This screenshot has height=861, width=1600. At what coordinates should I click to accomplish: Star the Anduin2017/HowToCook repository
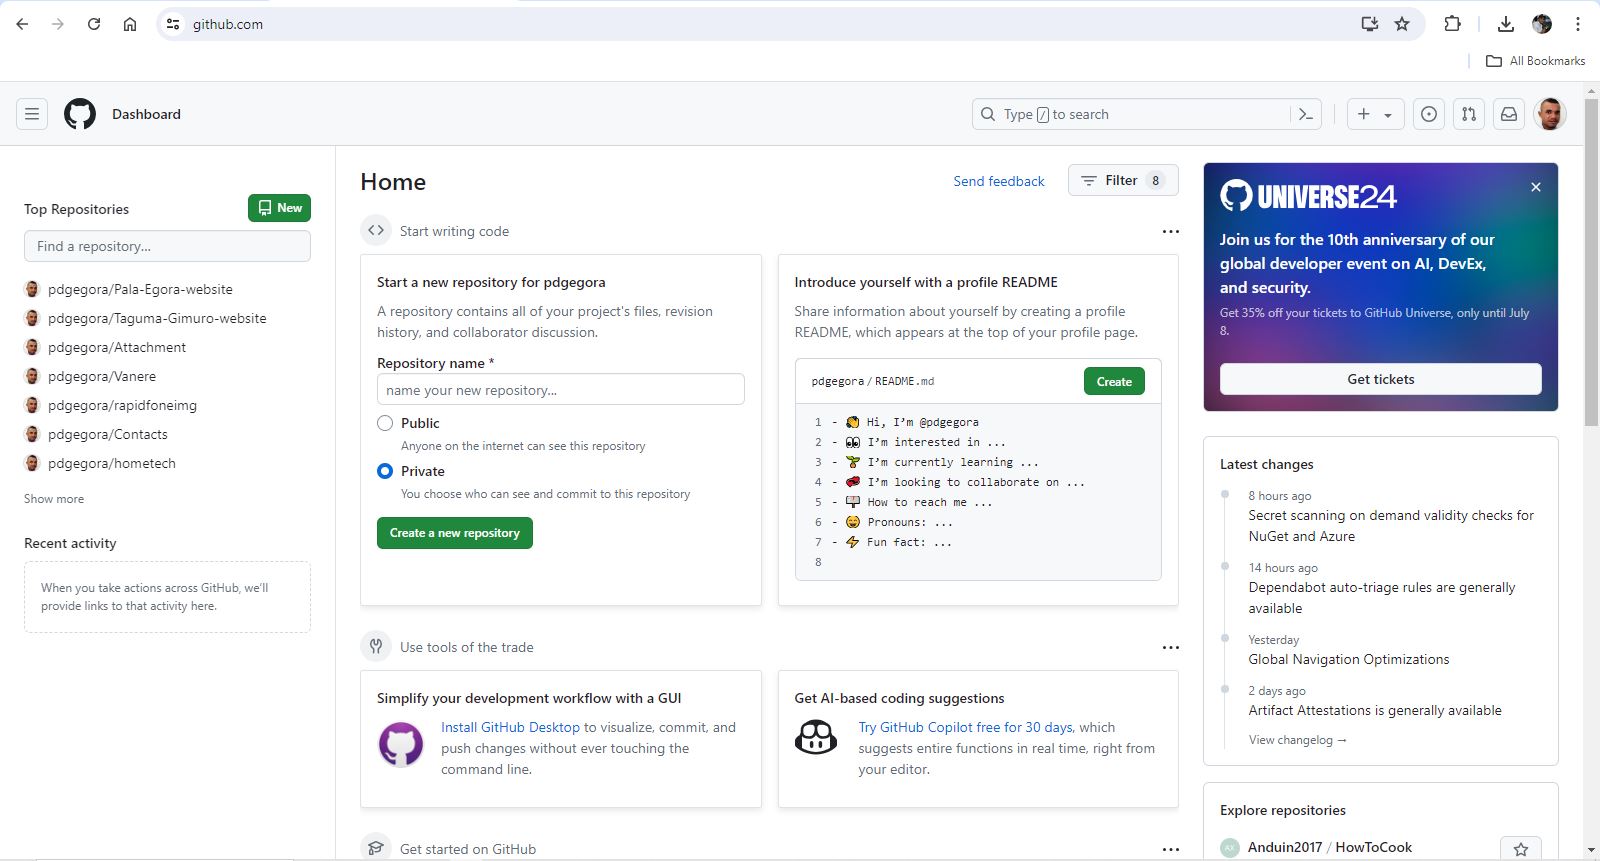(x=1521, y=849)
